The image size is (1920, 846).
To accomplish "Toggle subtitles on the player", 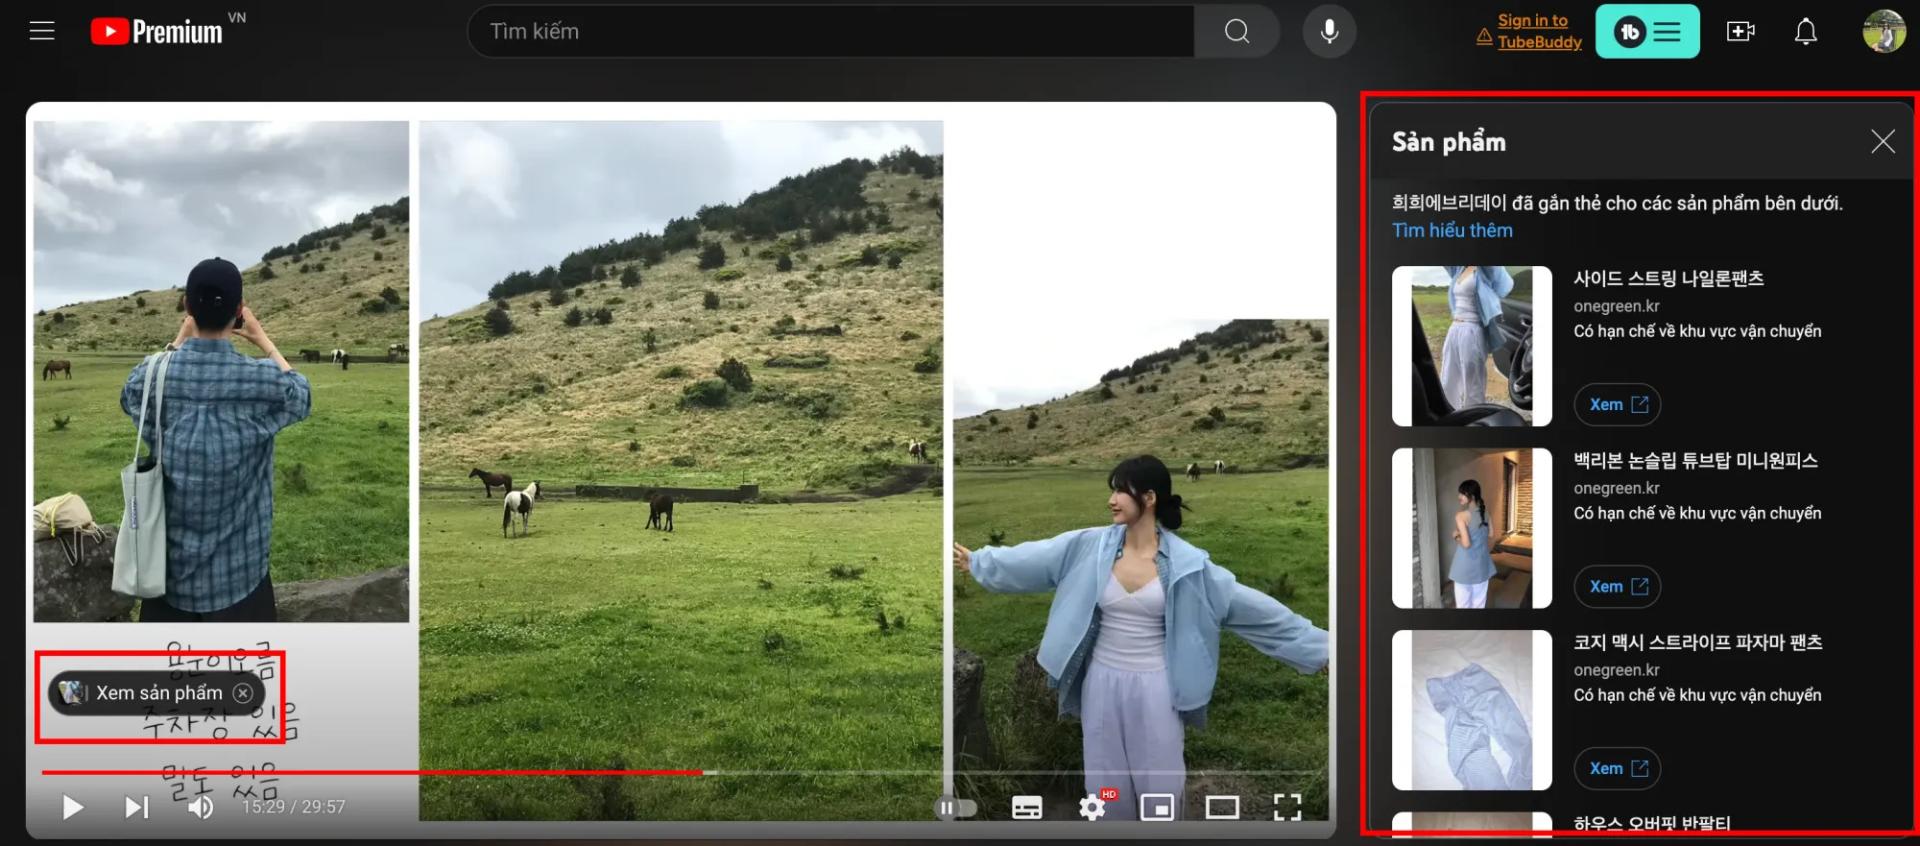I will tap(1026, 807).
